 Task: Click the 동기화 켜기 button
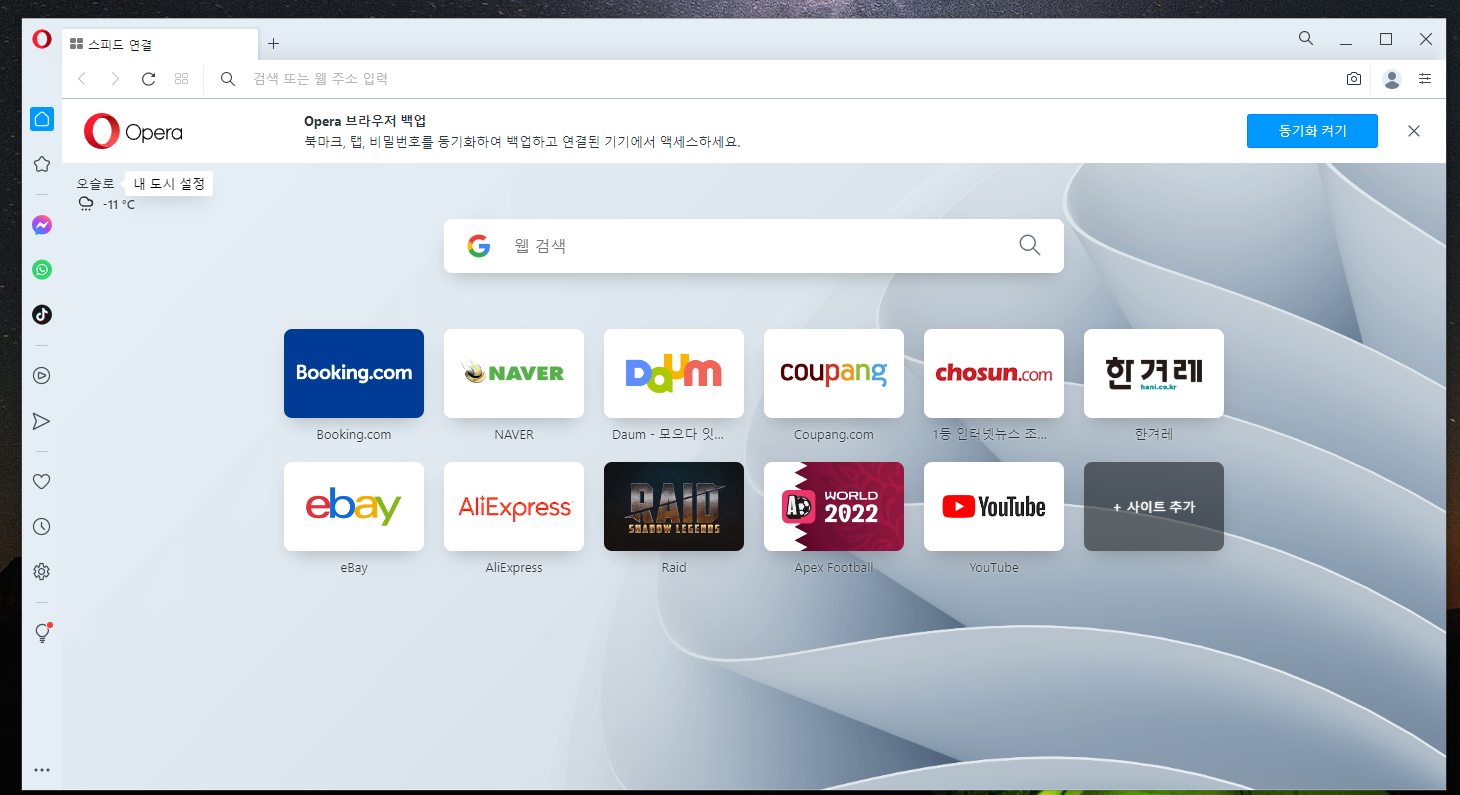(1312, 131)
